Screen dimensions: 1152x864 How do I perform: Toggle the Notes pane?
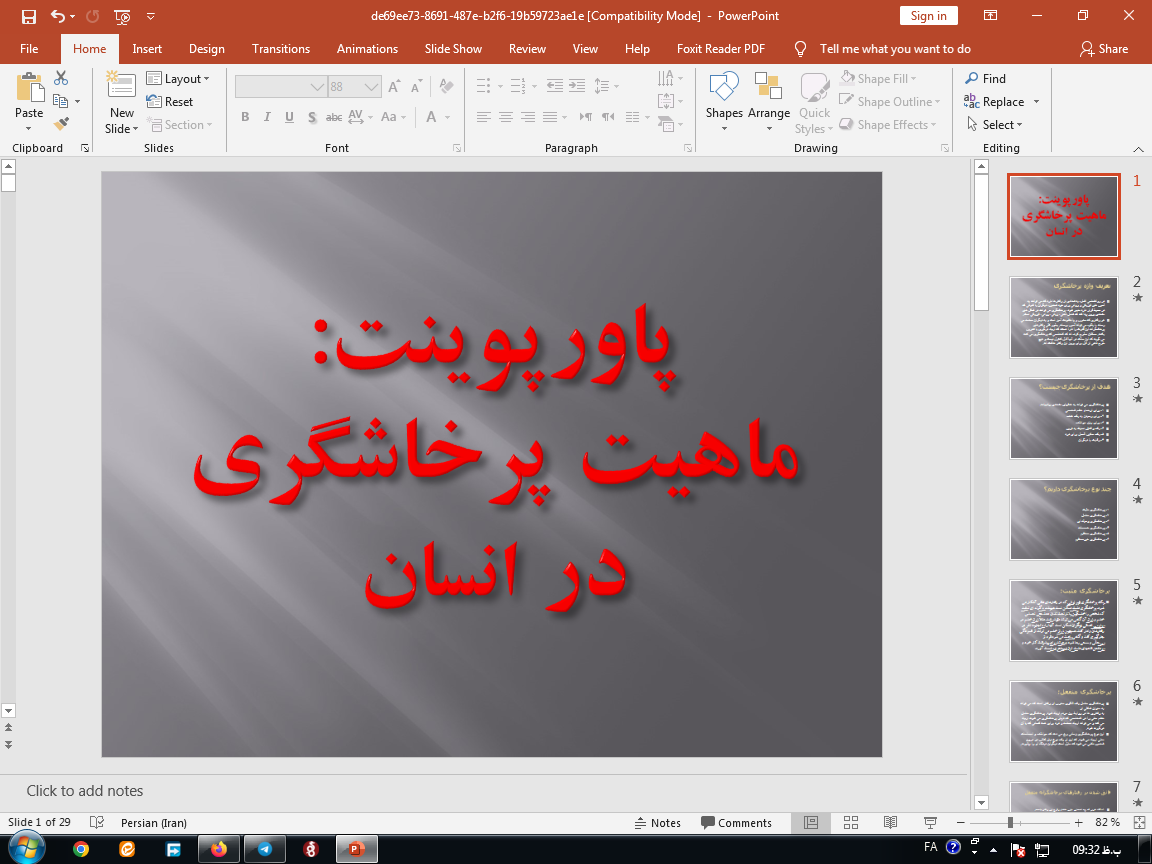point(658,823)
